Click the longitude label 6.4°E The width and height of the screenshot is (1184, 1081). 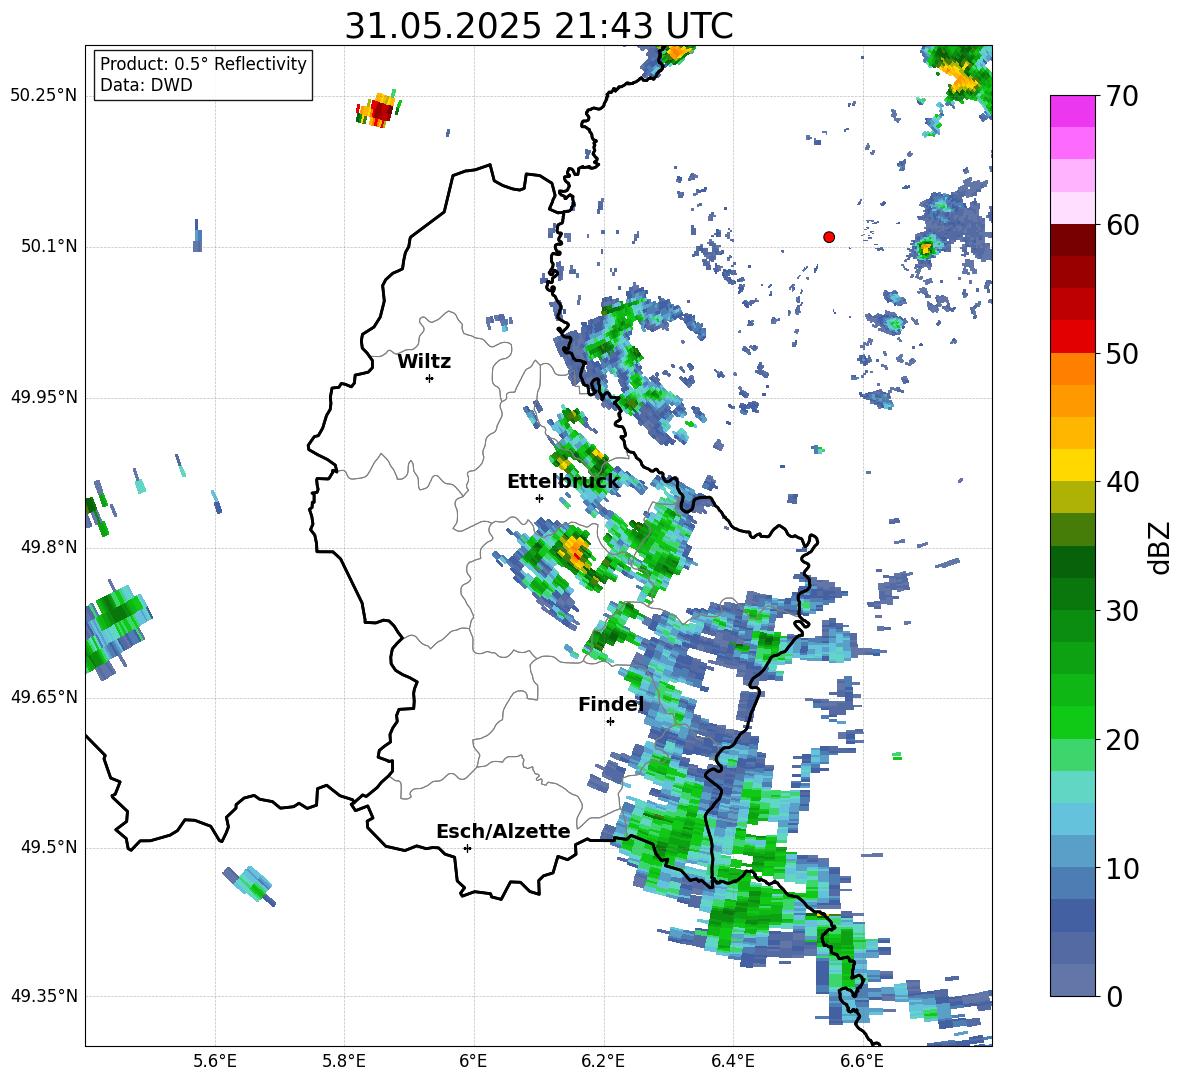732,1061
